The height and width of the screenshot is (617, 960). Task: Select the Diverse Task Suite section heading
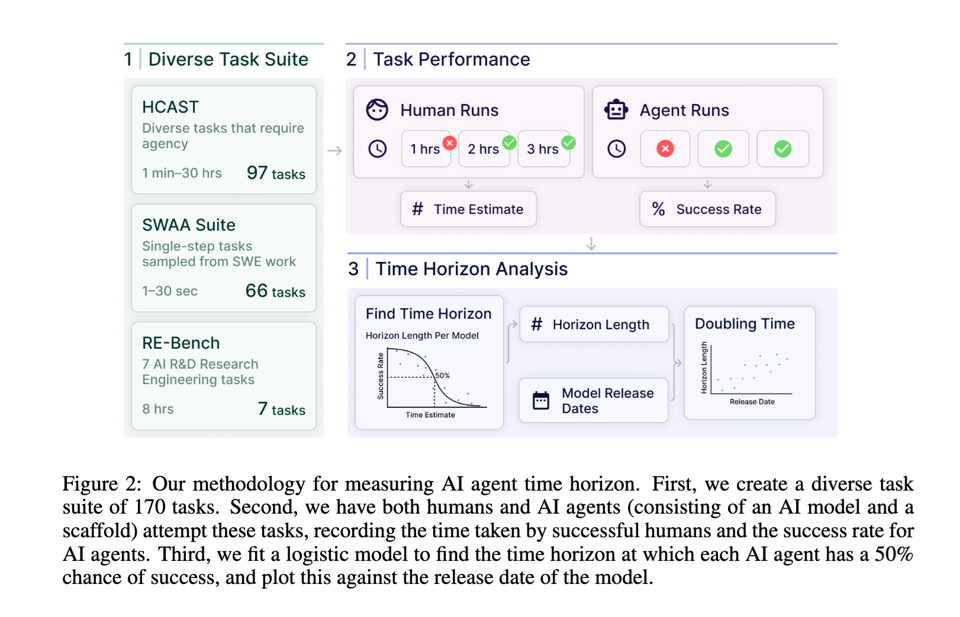pos(228,60)
